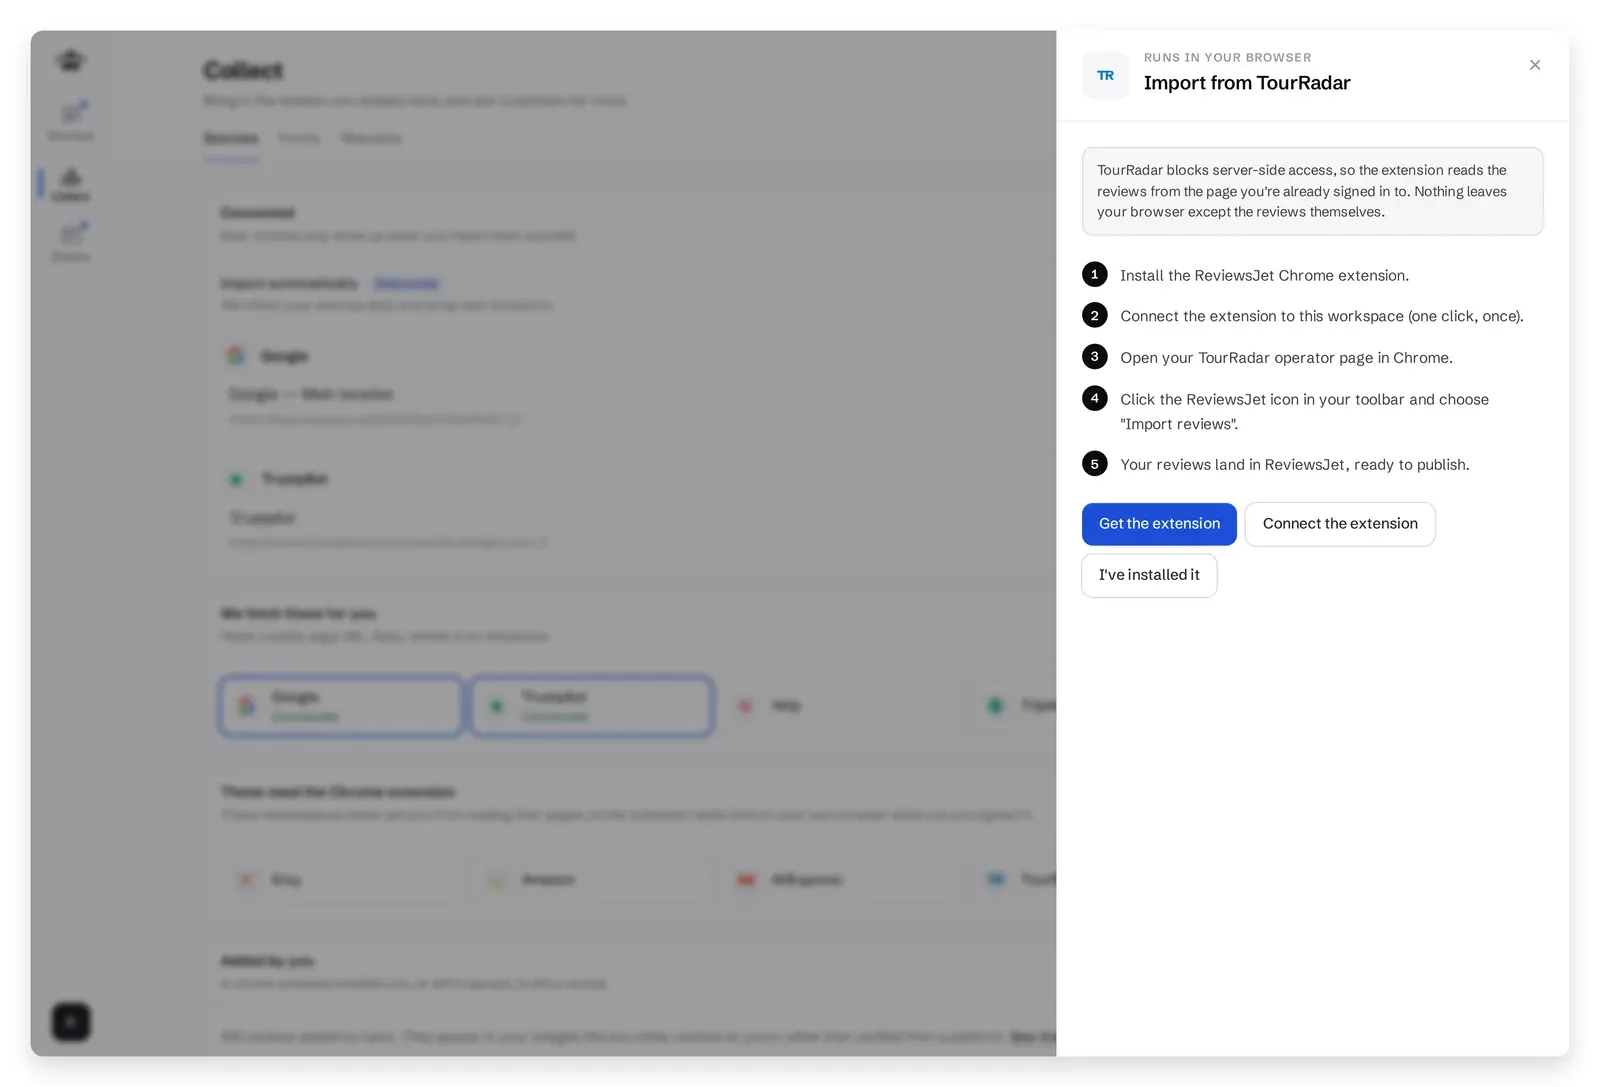1600x1087 pixels.
Task: Click the blue Get the extension button
Action: [1159, 524]
